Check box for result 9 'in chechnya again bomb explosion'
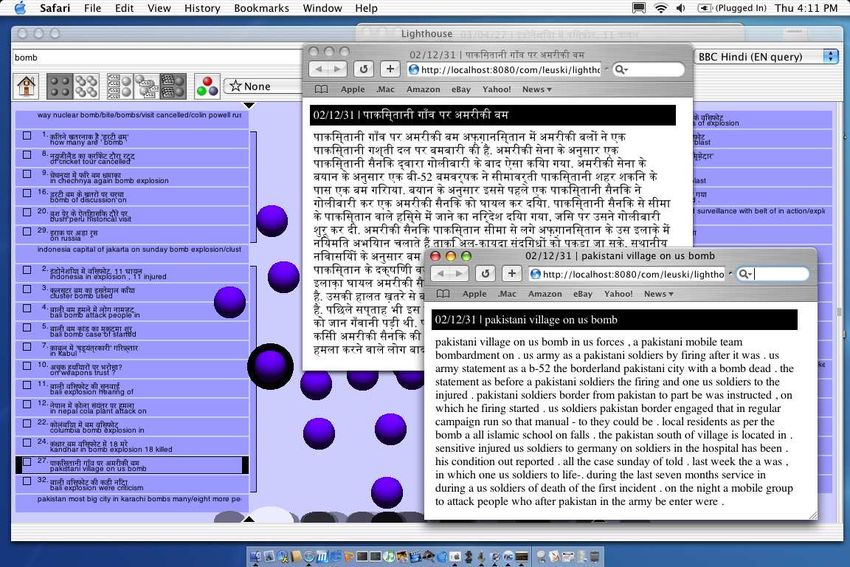The image size is (850, 567). pos(27,174)
